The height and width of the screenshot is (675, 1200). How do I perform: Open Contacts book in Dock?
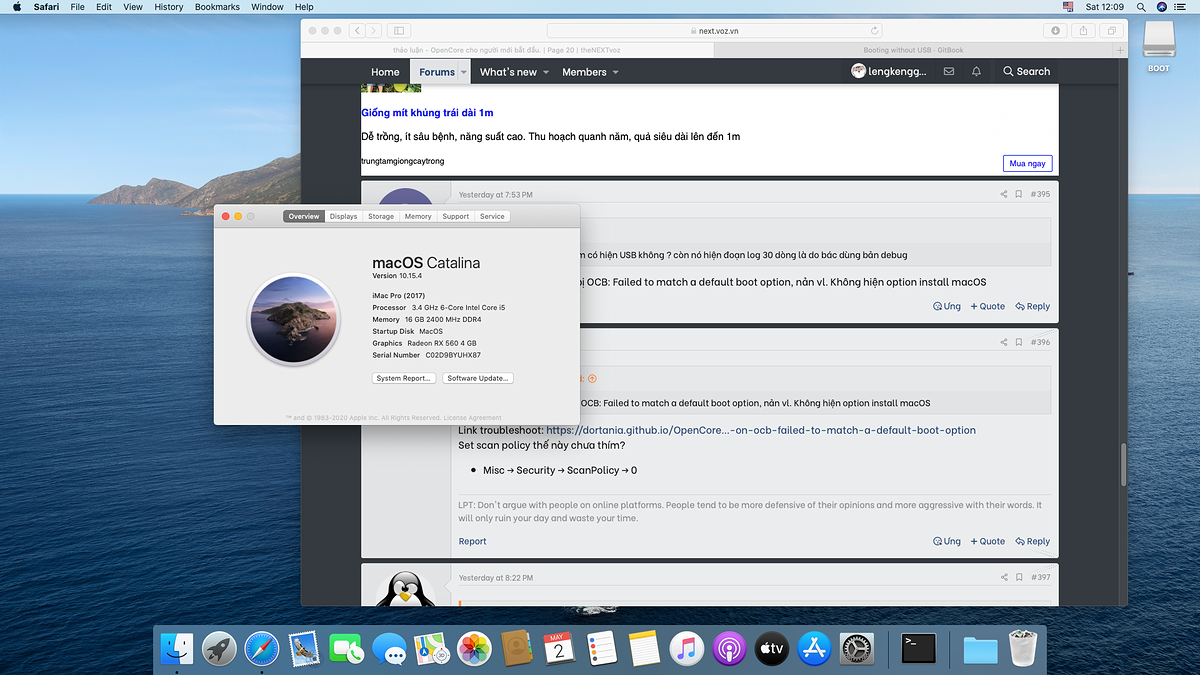tap(516, 649)
